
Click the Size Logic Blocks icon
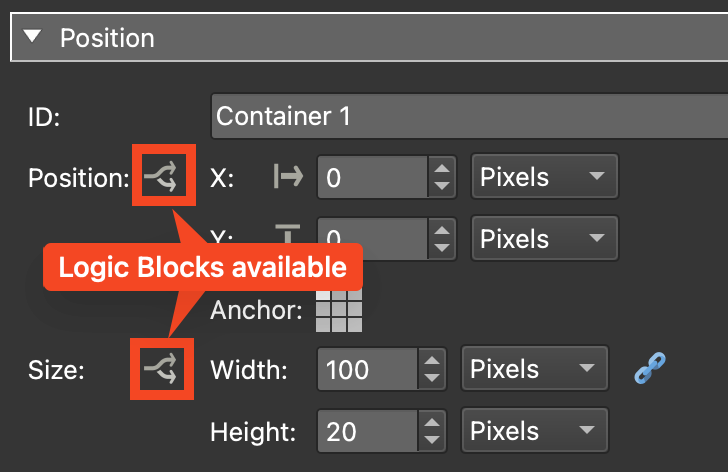pos(161,371)
